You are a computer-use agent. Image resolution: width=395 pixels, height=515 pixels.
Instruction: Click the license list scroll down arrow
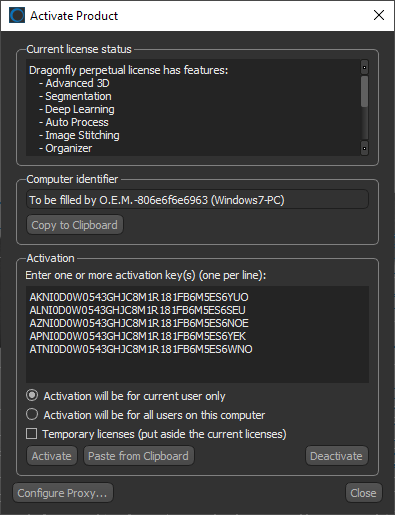[364, 148]
